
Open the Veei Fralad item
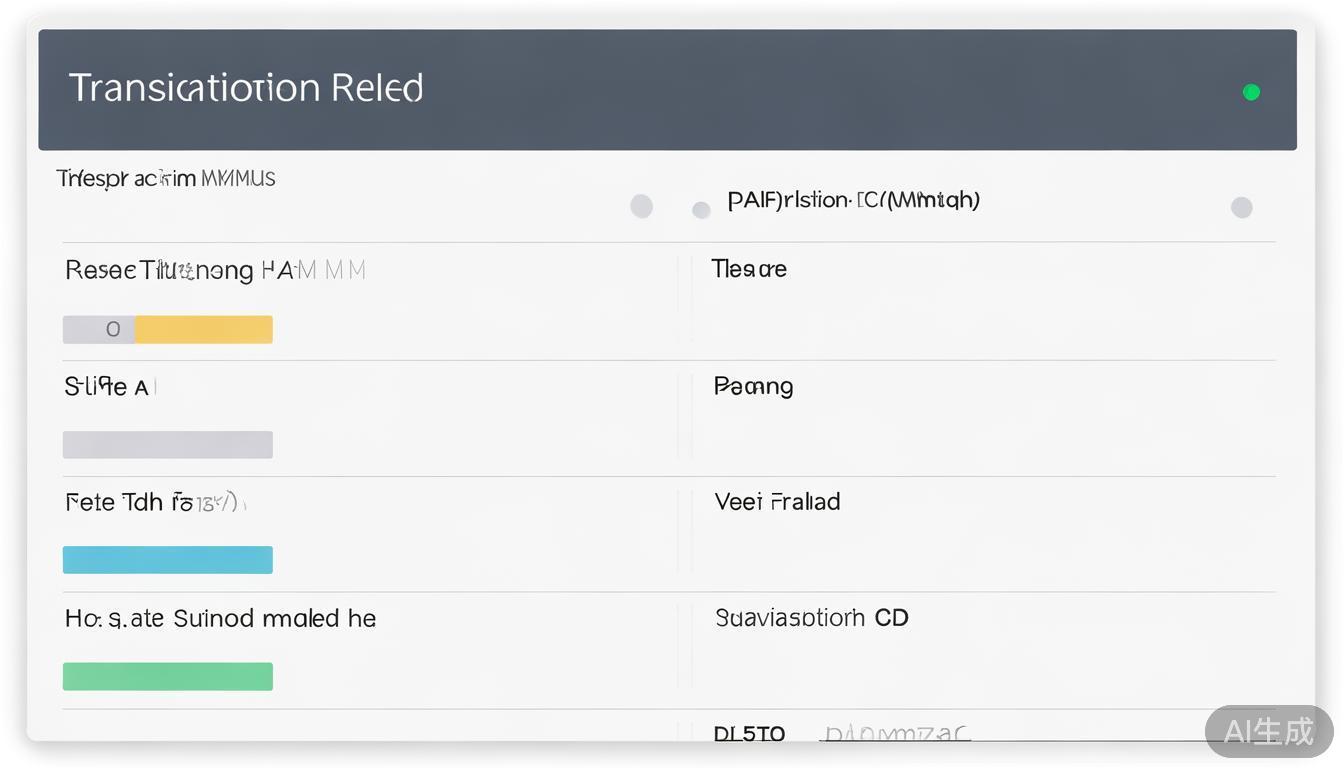tap(777, 502)
